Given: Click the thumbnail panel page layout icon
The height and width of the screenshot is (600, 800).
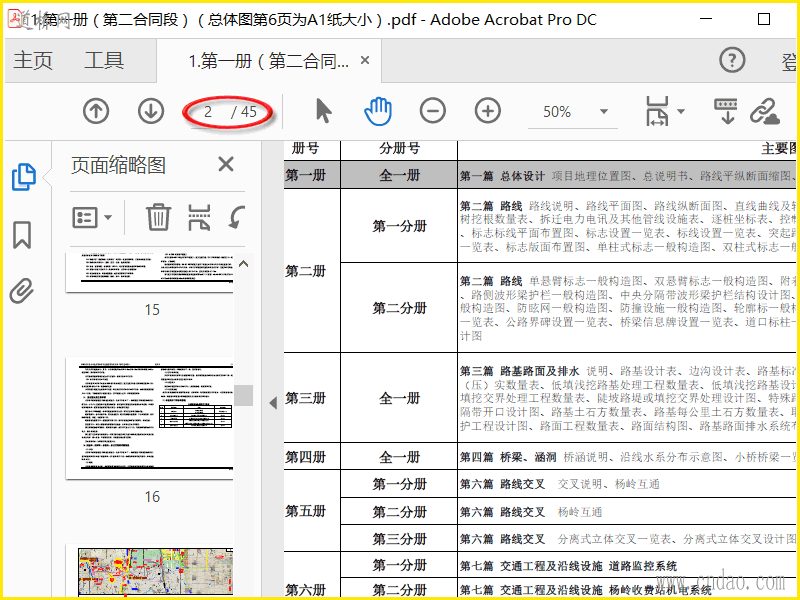Looking at the screenshot, I should point(199,218).
